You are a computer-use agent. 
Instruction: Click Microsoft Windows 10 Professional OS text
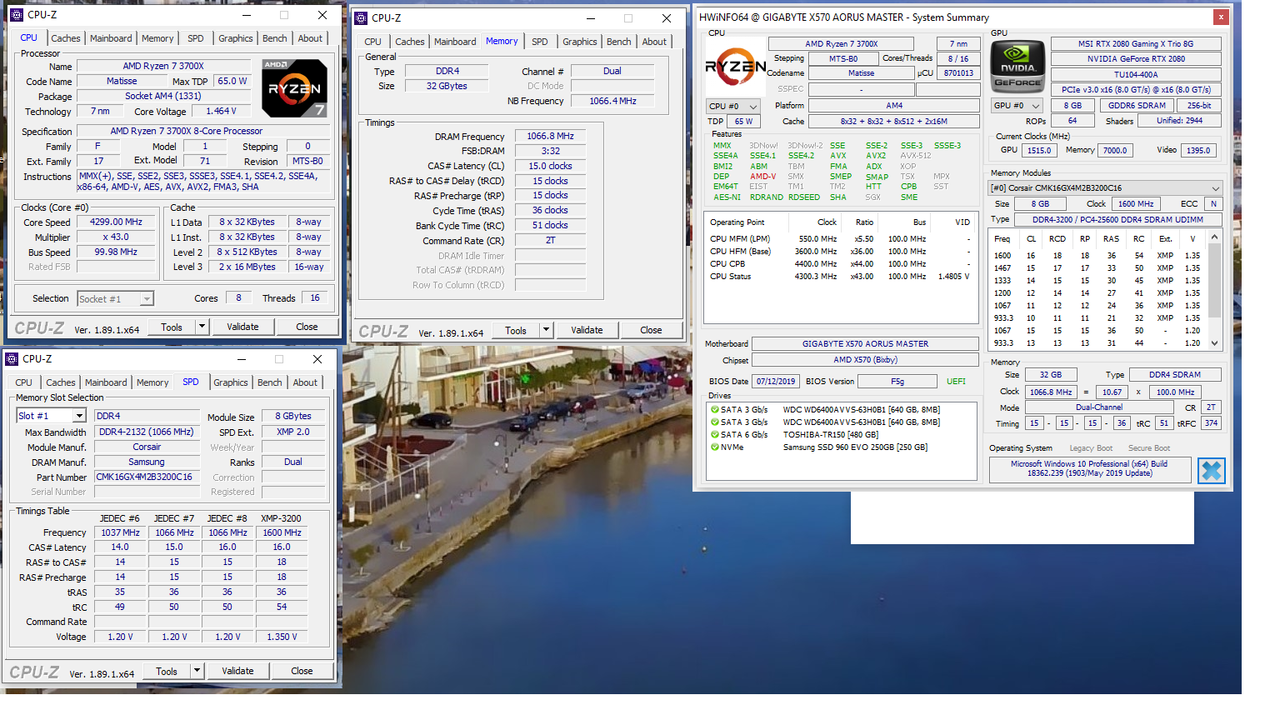(x=1090, y=469)
